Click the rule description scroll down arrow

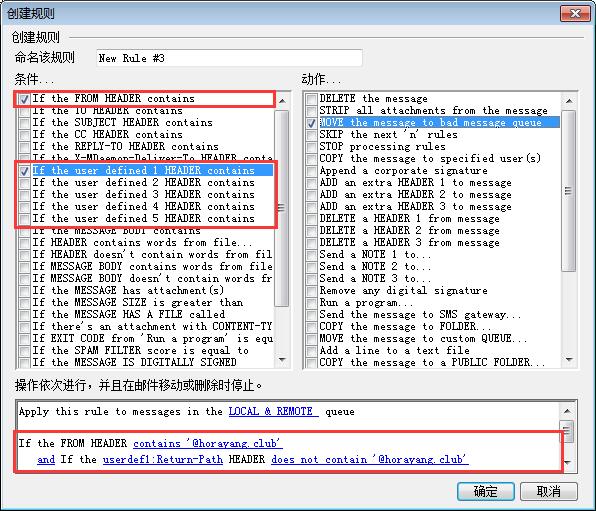pyautogui.click(x=567, y=463)
